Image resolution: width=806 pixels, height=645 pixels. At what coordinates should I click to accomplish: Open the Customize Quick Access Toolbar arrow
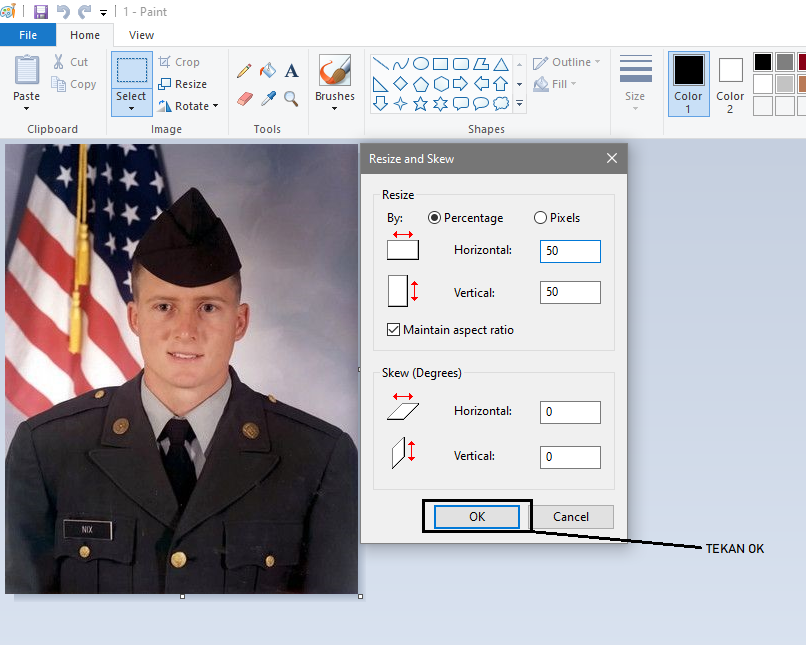tap(103, 13)
